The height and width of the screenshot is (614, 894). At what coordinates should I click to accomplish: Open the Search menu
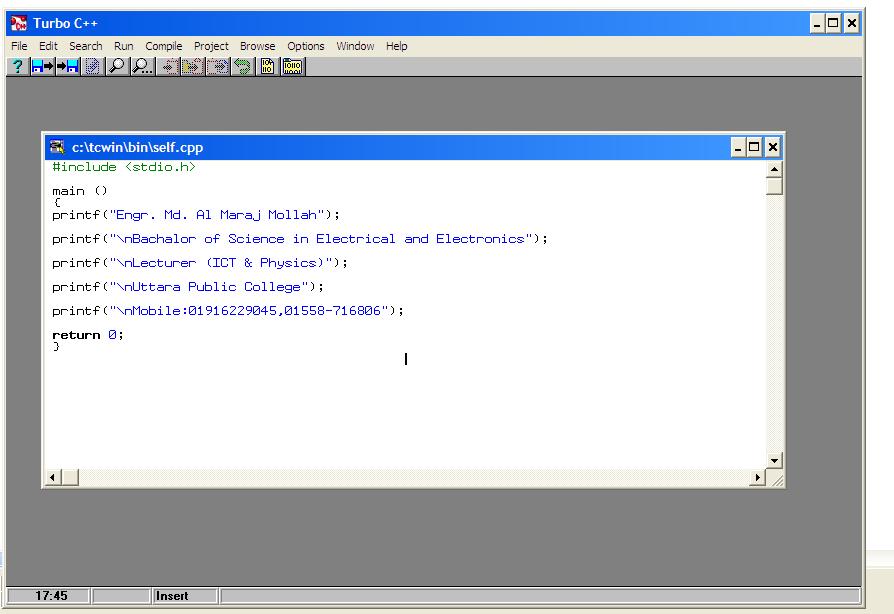[86, 46]
